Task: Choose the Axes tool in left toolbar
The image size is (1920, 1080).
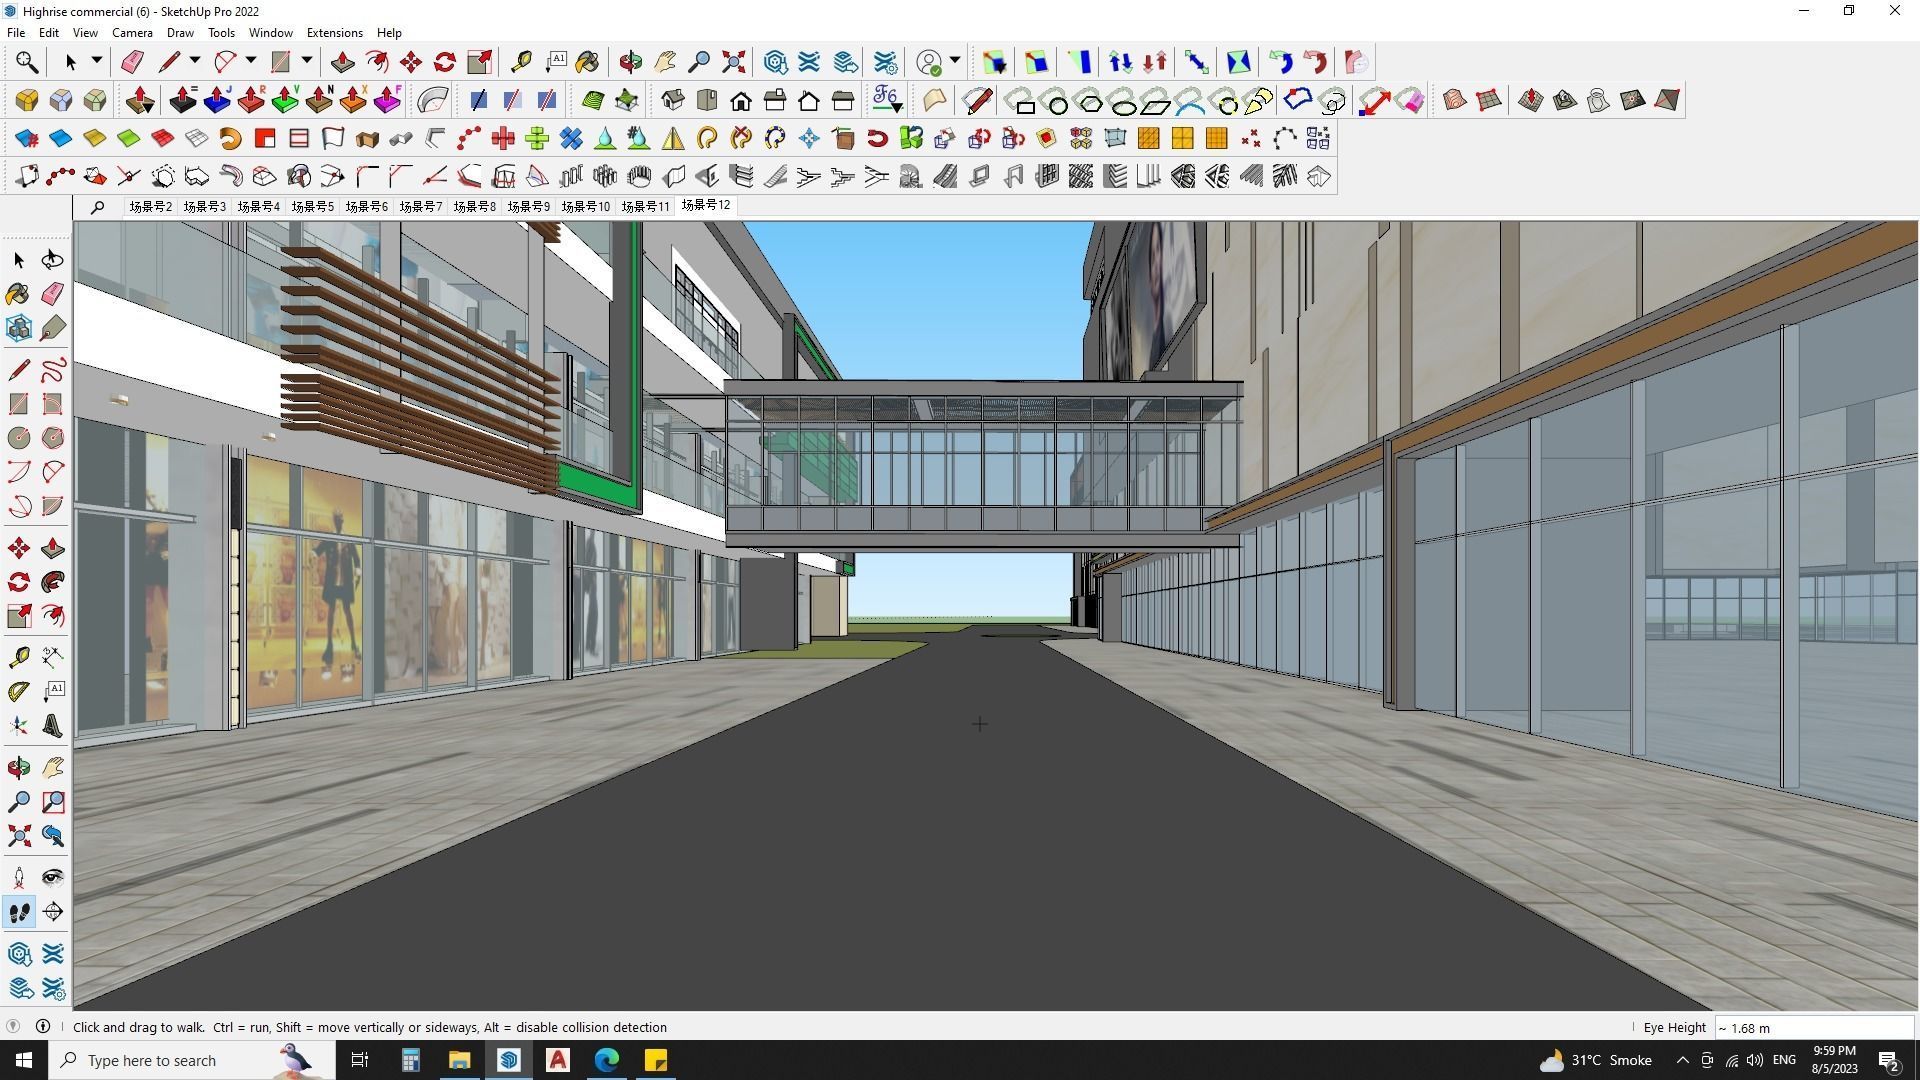Action: pyautogui.click(x=19, y=725)
